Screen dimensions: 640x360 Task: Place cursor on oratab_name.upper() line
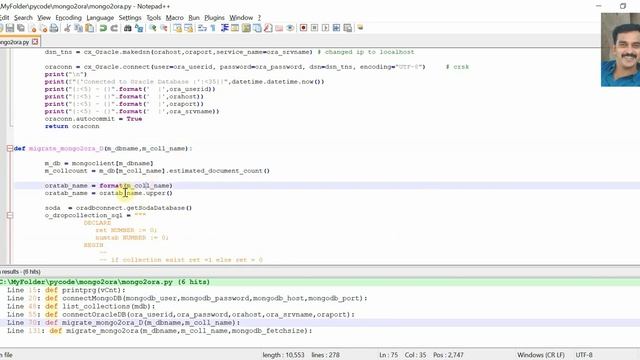pos(109,193)
